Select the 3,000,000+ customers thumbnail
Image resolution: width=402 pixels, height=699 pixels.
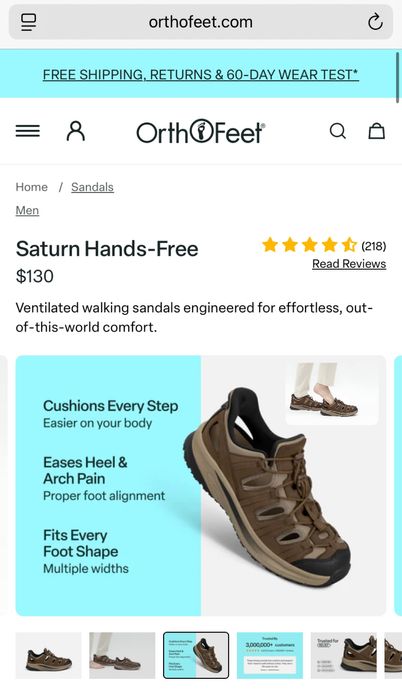(270, 655)
